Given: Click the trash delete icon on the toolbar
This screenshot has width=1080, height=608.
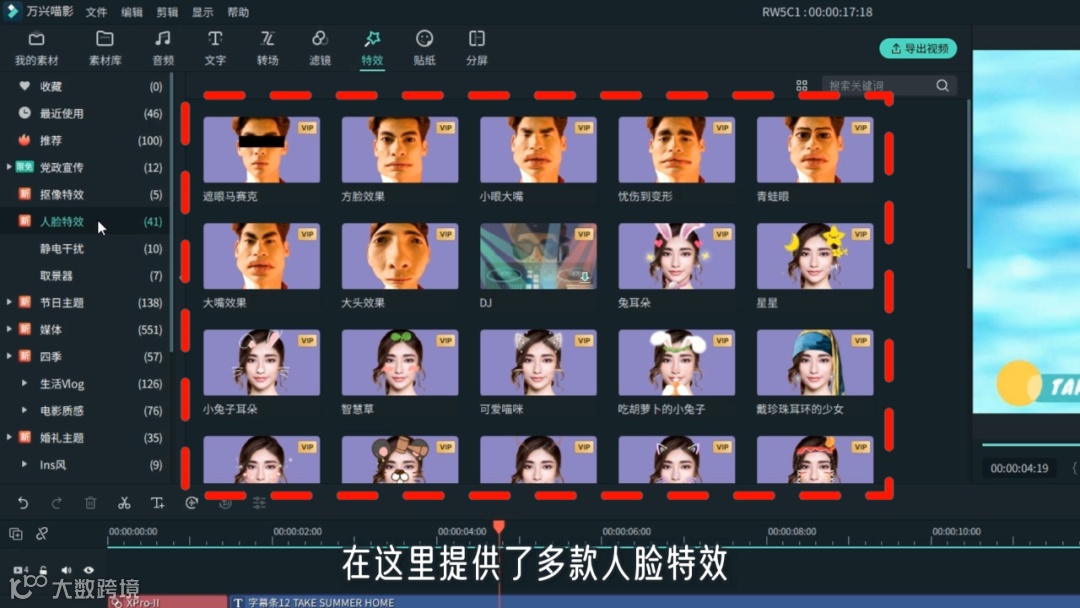Looking at the screenshot, I should pos(89,503).
